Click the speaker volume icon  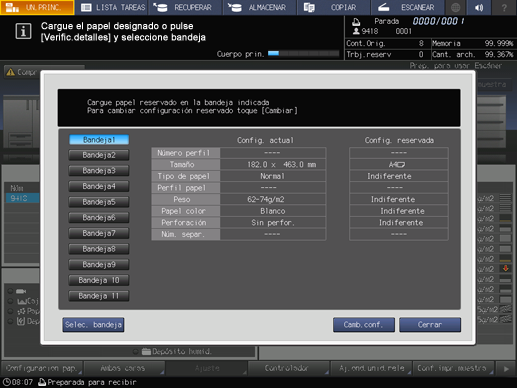pos(479,7)
